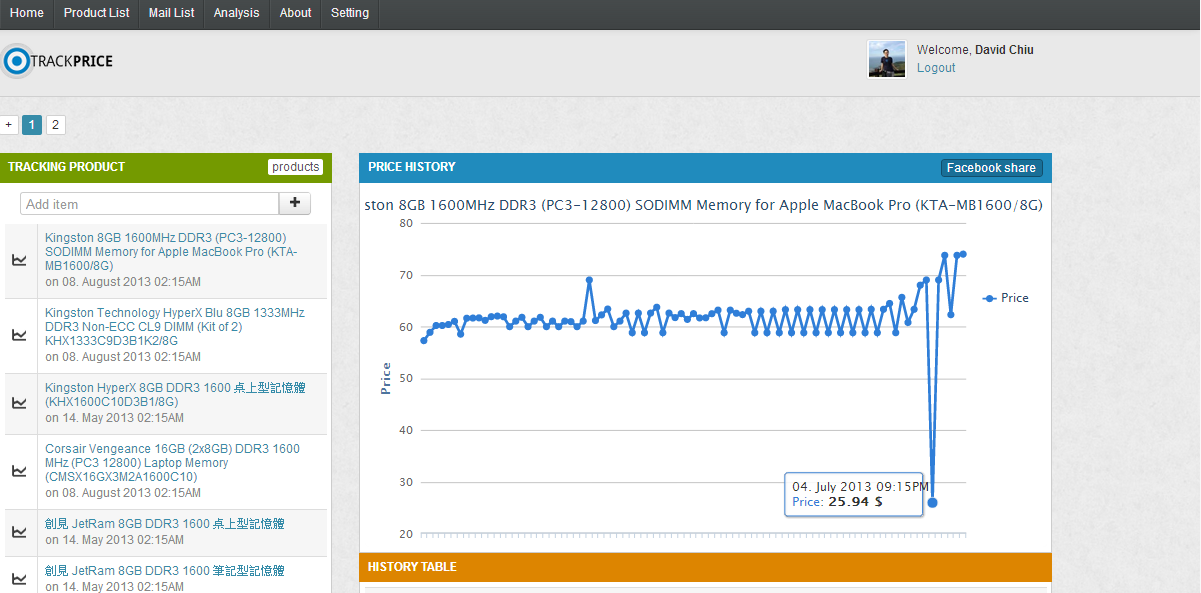The image size is (1201, 593).
Task: Open the Analysis menu
Action: tap(237, 13)
